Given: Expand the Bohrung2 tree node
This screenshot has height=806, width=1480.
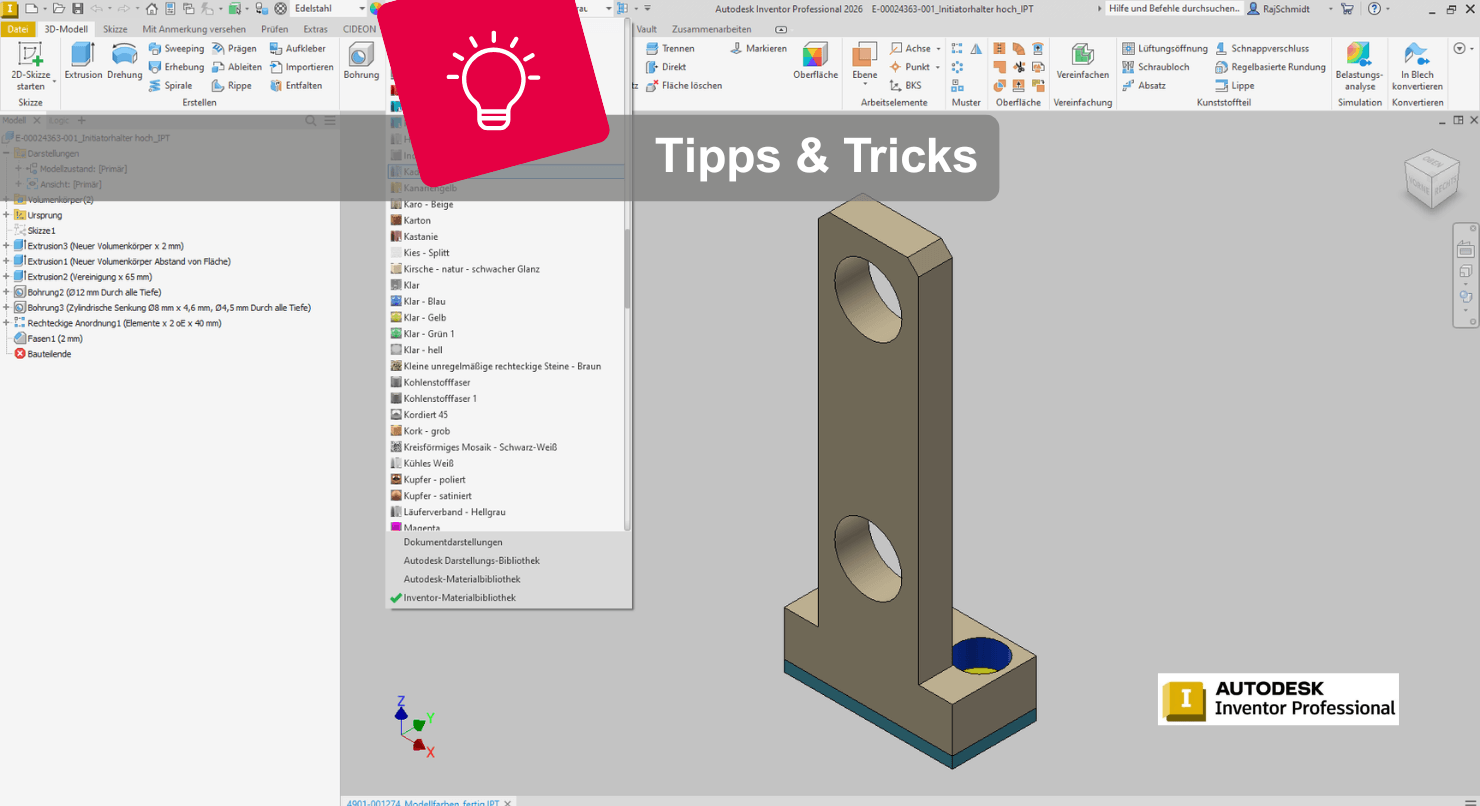Looking at the screenshot, I should 7,292.
